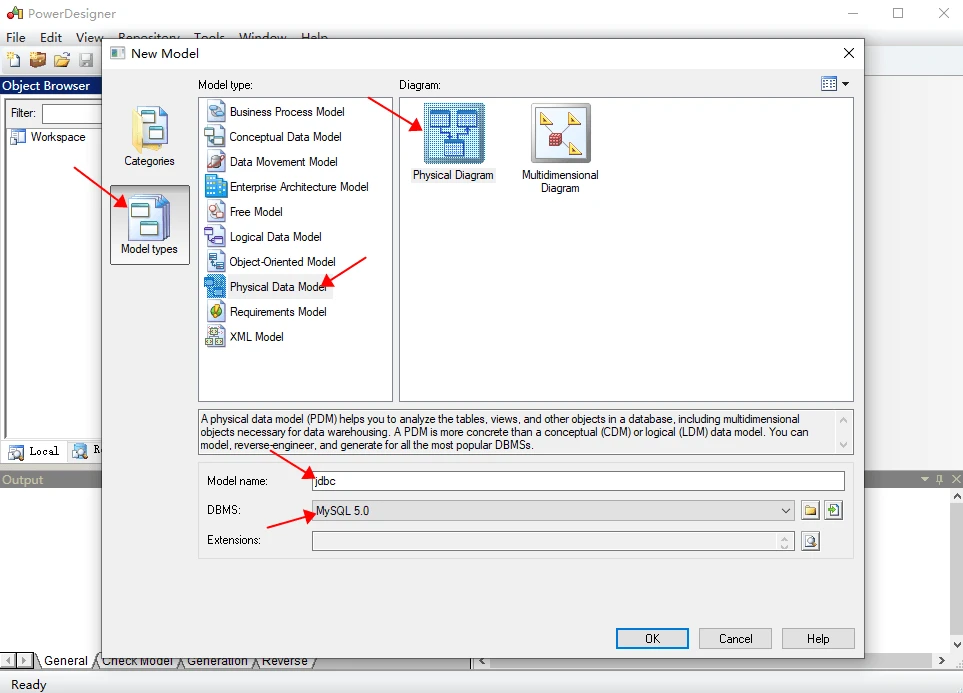Click the Cancel button
This screenshot has width=963, height=693.
click(735, 638)
